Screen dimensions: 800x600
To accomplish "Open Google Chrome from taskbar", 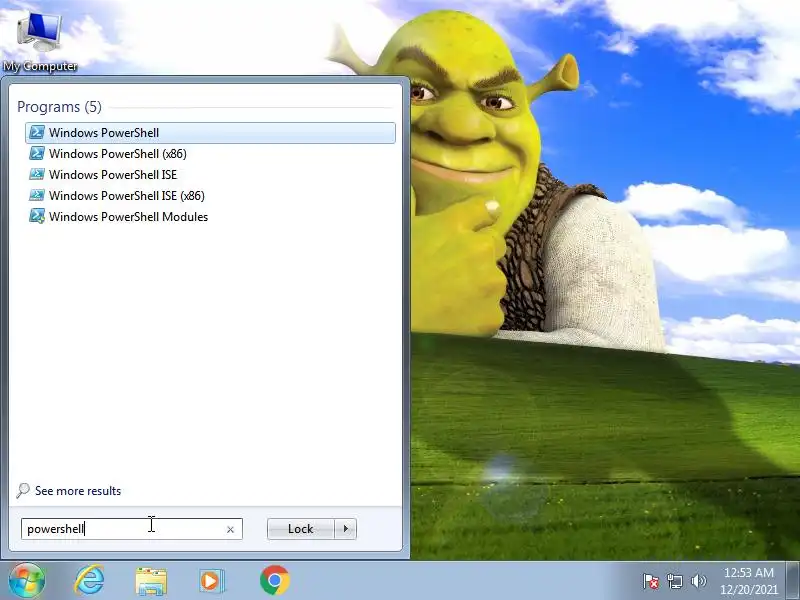I will tap(274, 581).
